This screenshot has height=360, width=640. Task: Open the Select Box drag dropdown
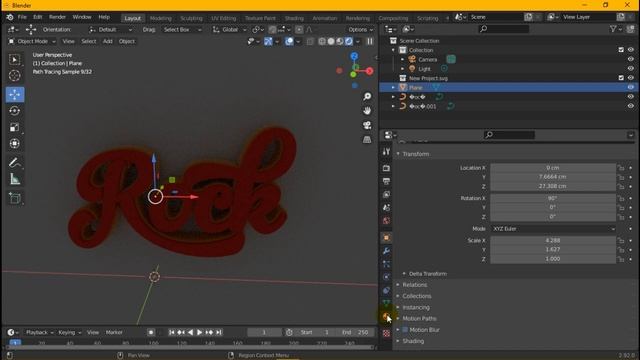pos(182,29)
